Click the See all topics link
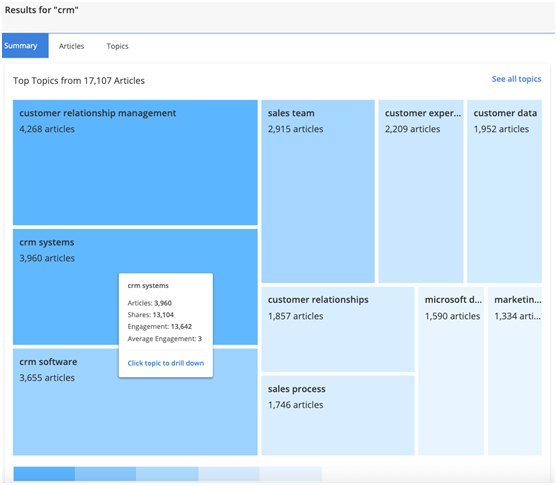Screen dimensions: 557x485 coord(516,79)
